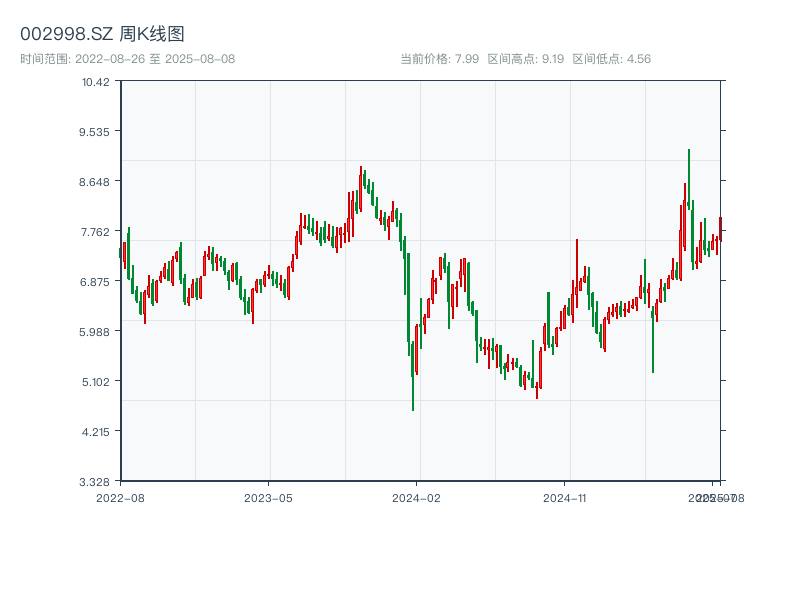Click the 2024-11 x-axis date label
Image resolution: width=800 pixels, height=600 pixels.
coord(566,497)
